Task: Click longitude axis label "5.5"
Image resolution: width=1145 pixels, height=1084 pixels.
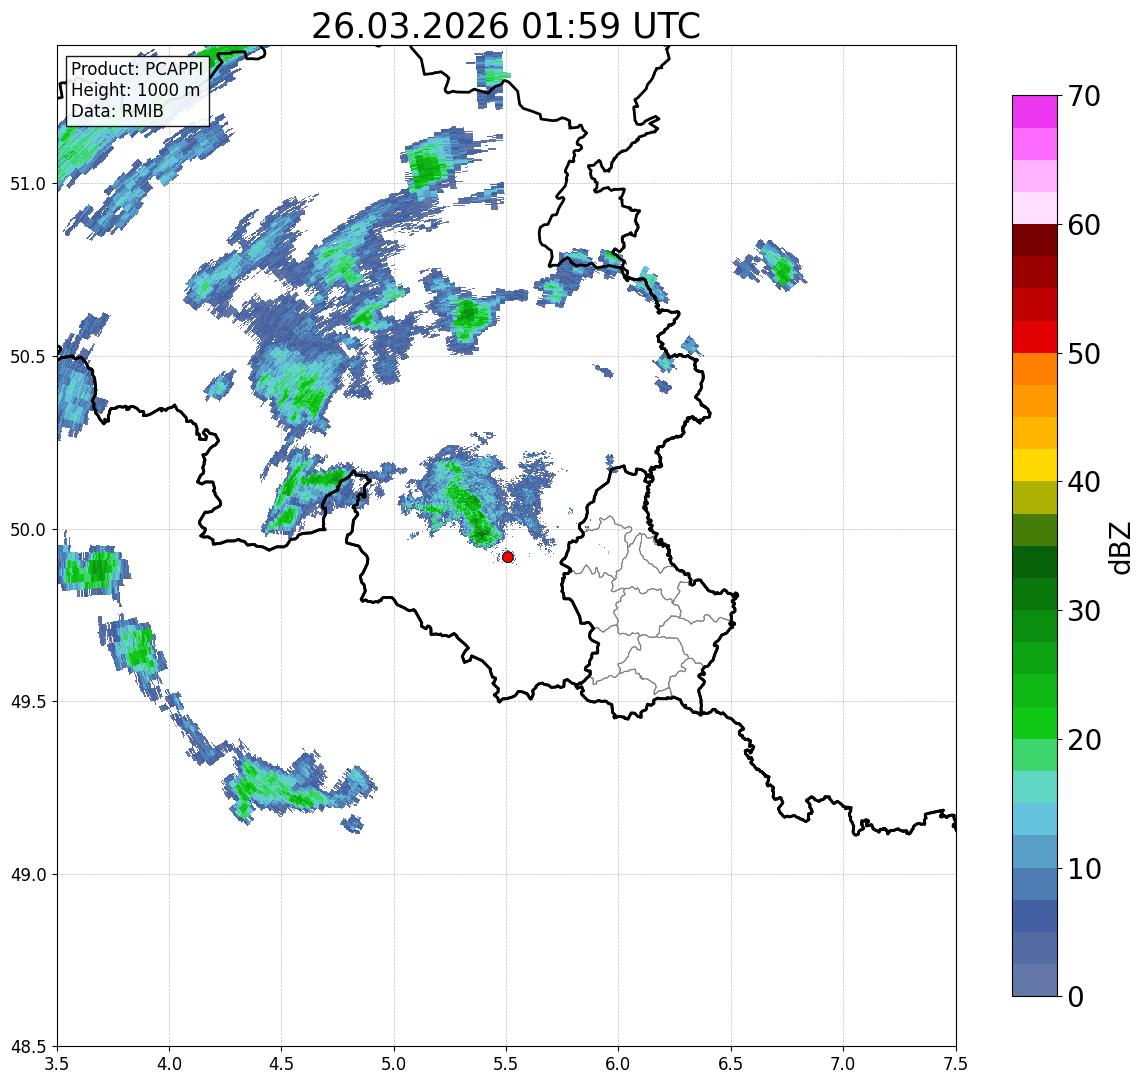Action: 507,1064
